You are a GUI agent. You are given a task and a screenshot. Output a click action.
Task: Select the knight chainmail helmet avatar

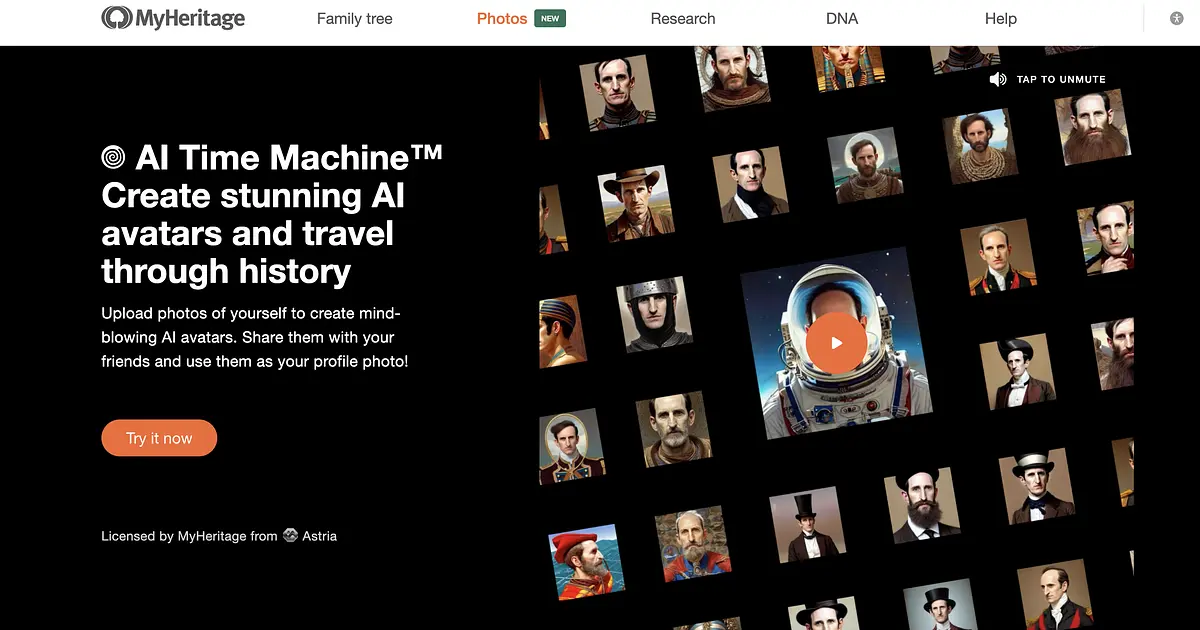[x=653, y=314]
